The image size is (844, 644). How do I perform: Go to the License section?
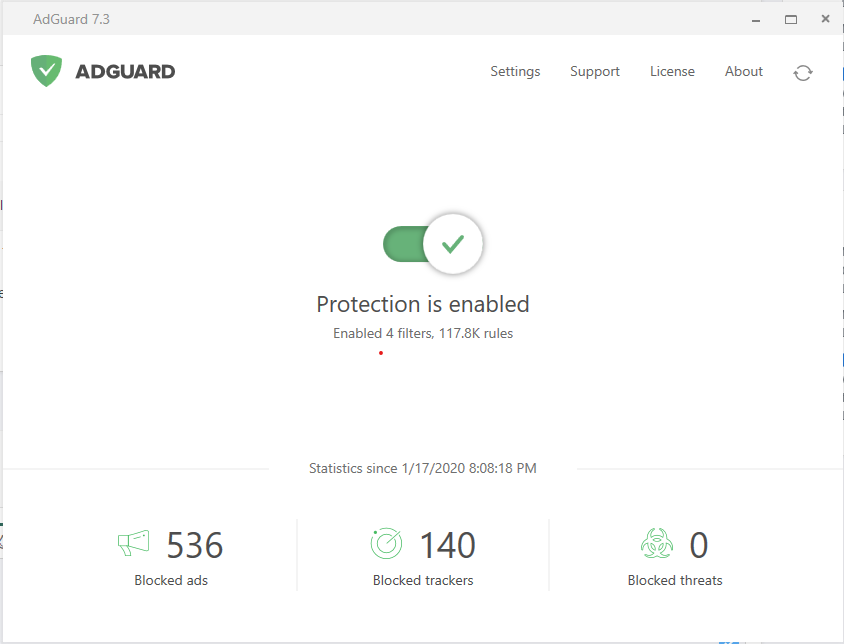click(672, 72)
